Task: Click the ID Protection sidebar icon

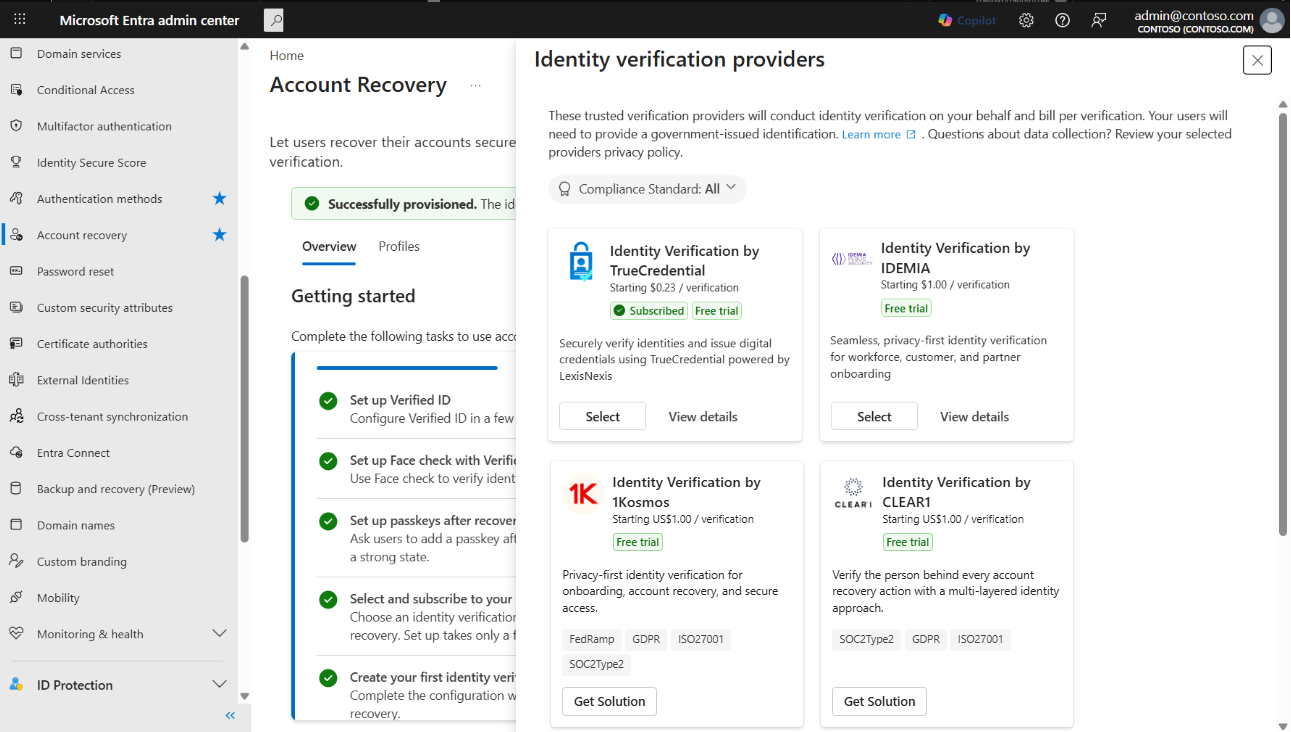Action: 16,685
